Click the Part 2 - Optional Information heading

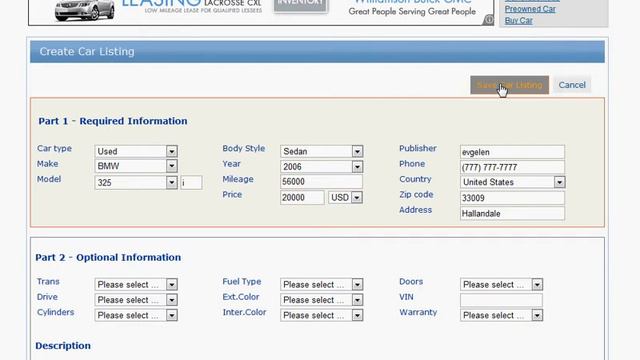(x=108, y=258)
